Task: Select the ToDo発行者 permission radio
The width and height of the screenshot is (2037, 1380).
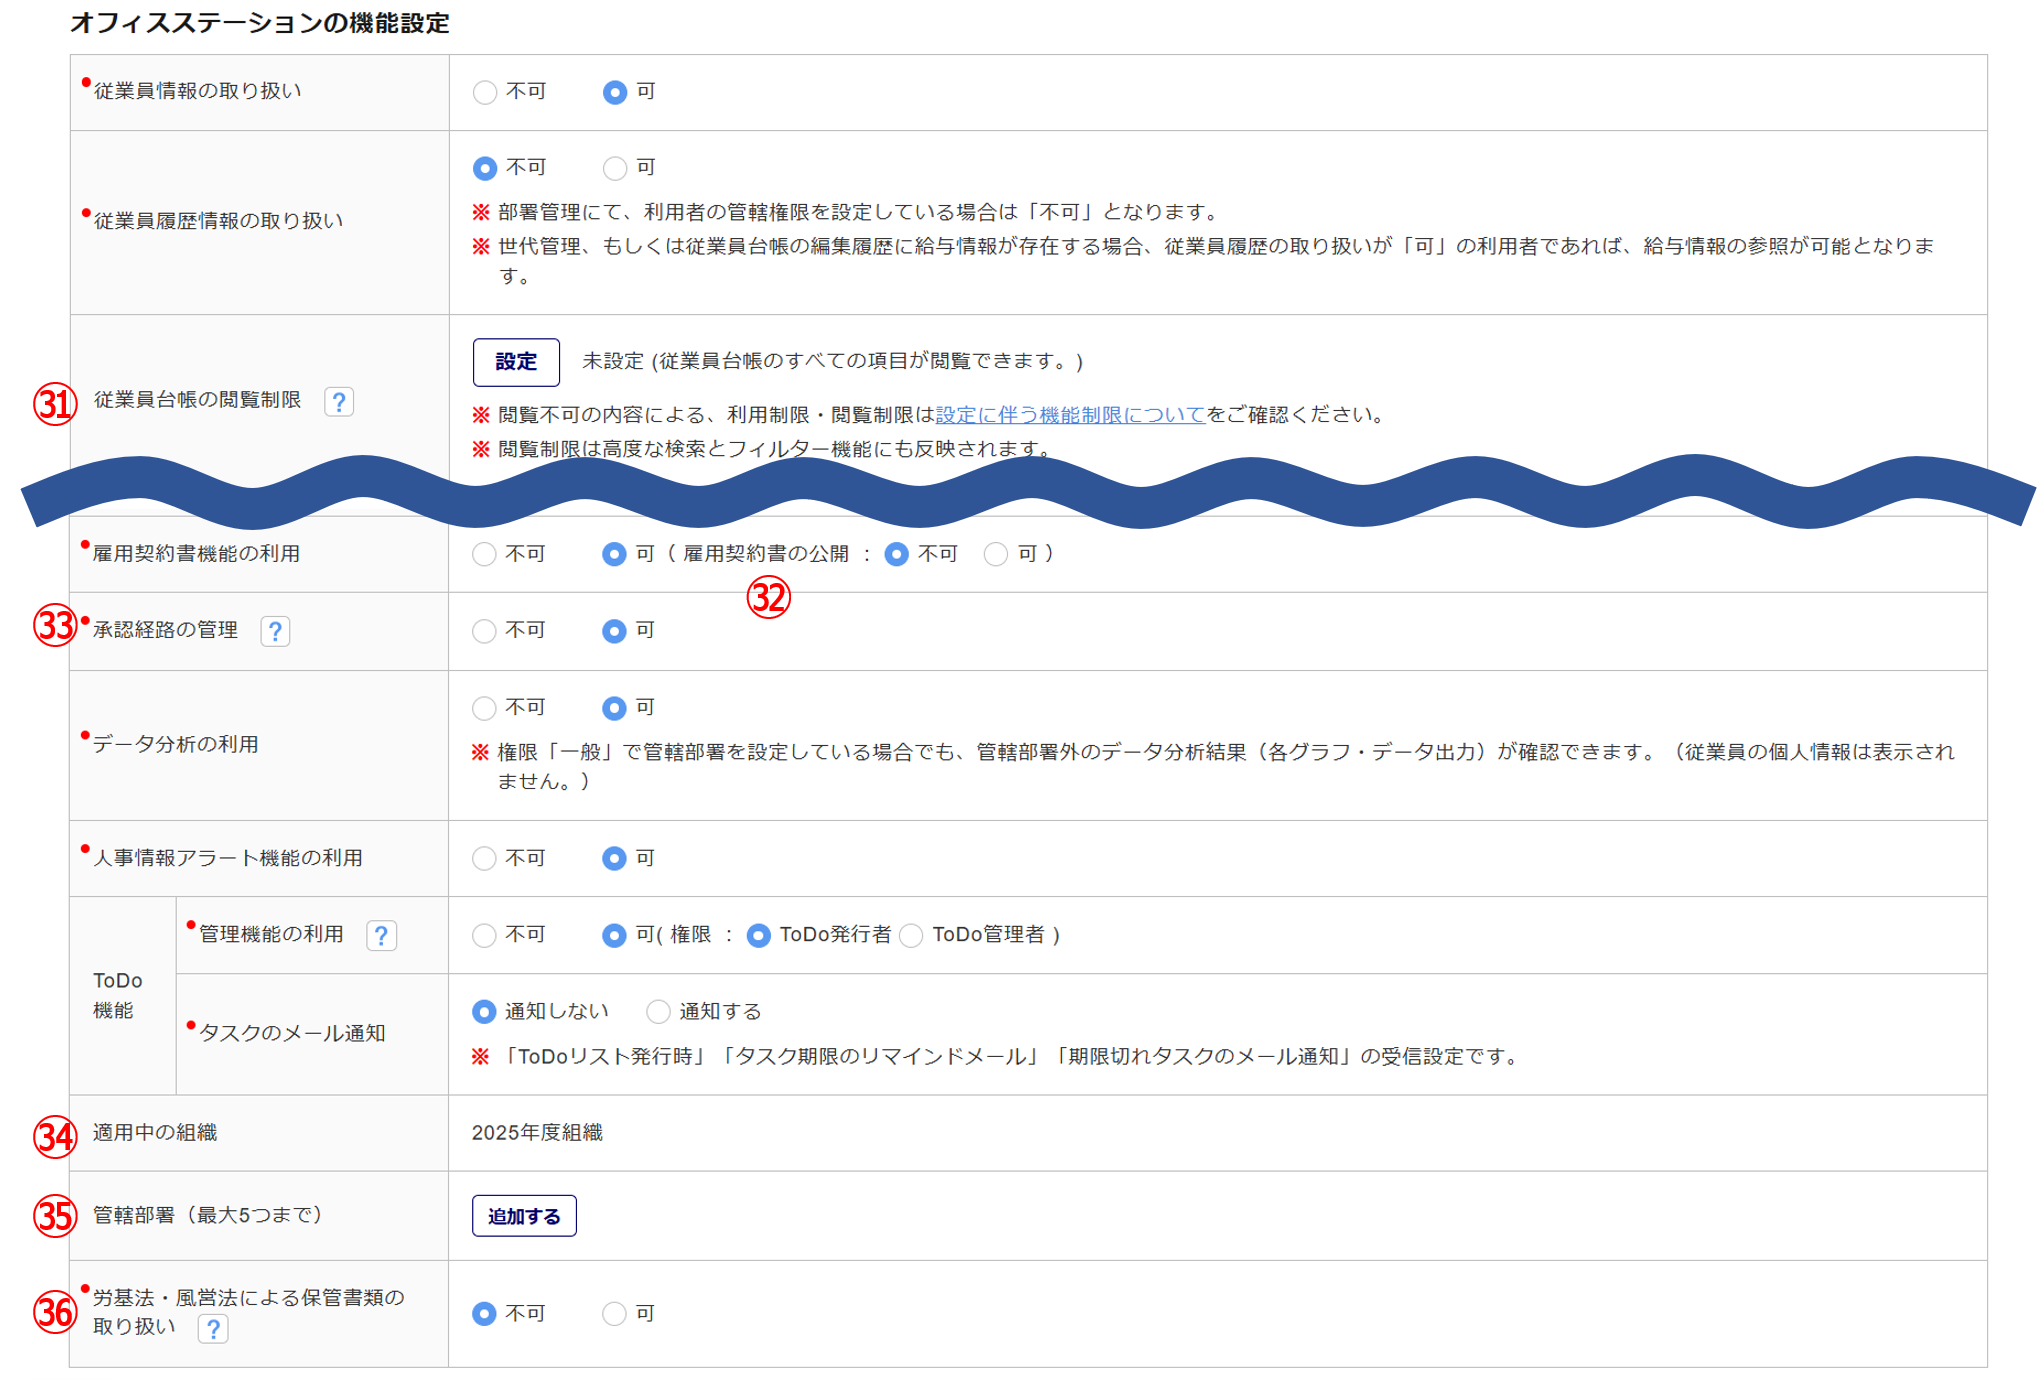Action: [759, 935]
